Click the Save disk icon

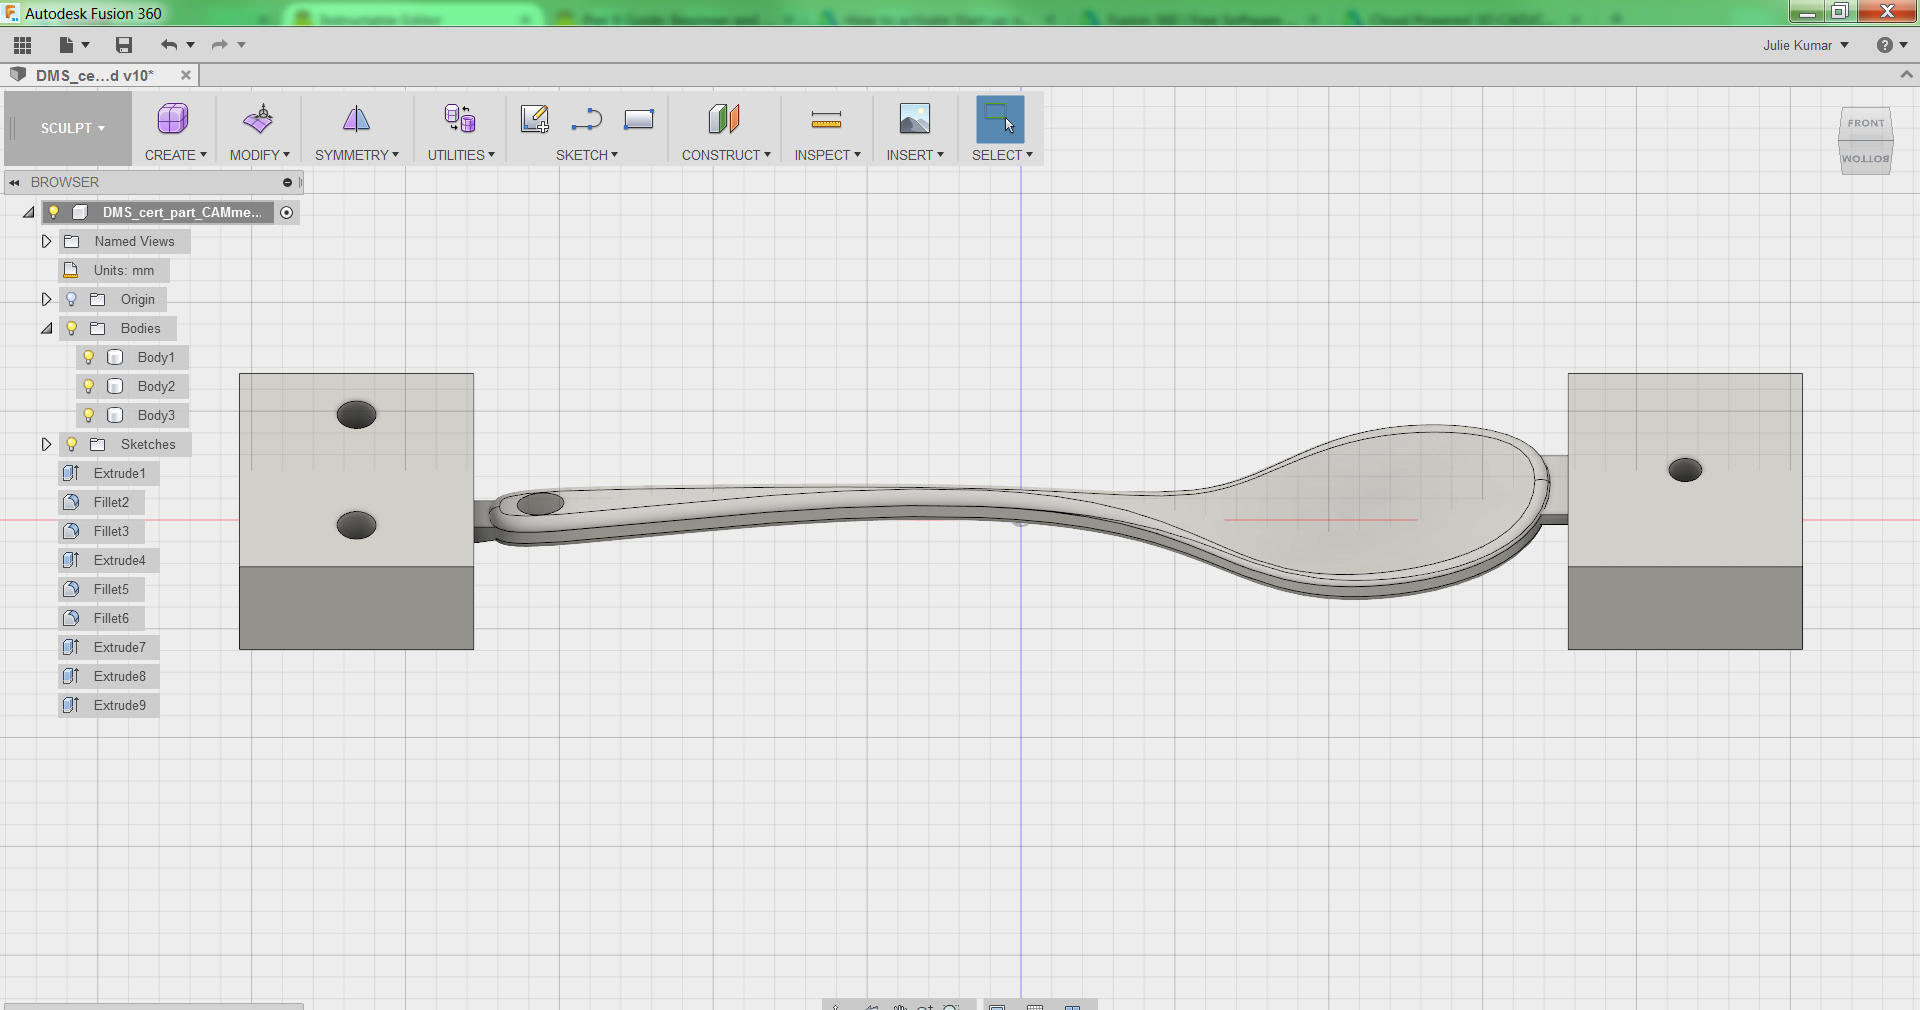[124, 45]
